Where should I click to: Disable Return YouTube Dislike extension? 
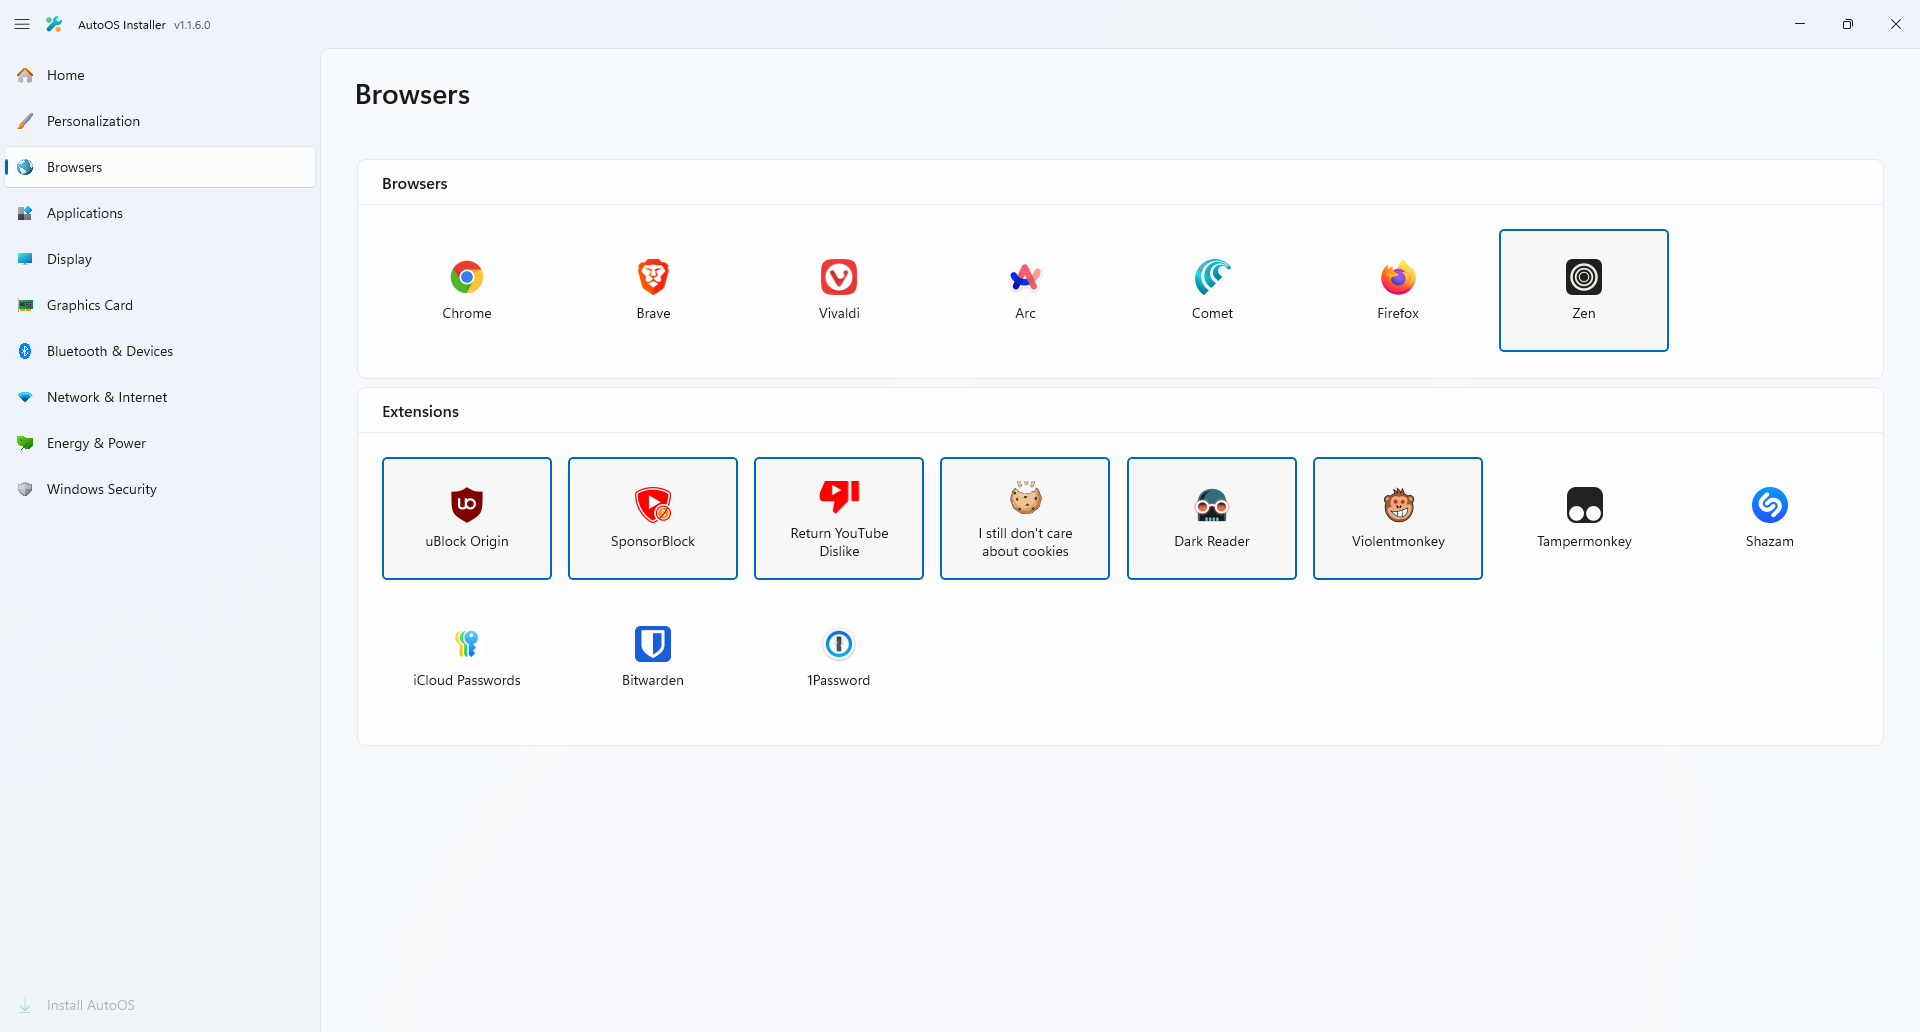click(x=839, y=518)
